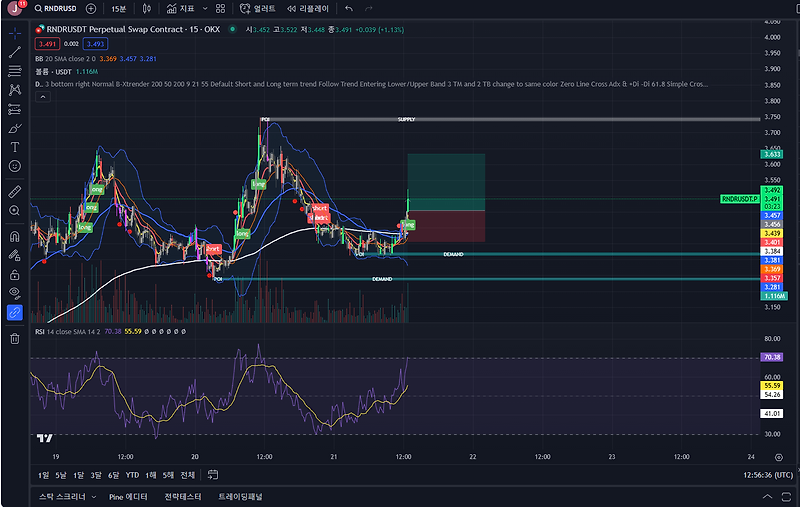Open the RNDRUSD symbol search
The image size is (800, 507).
tap(55, 9)
